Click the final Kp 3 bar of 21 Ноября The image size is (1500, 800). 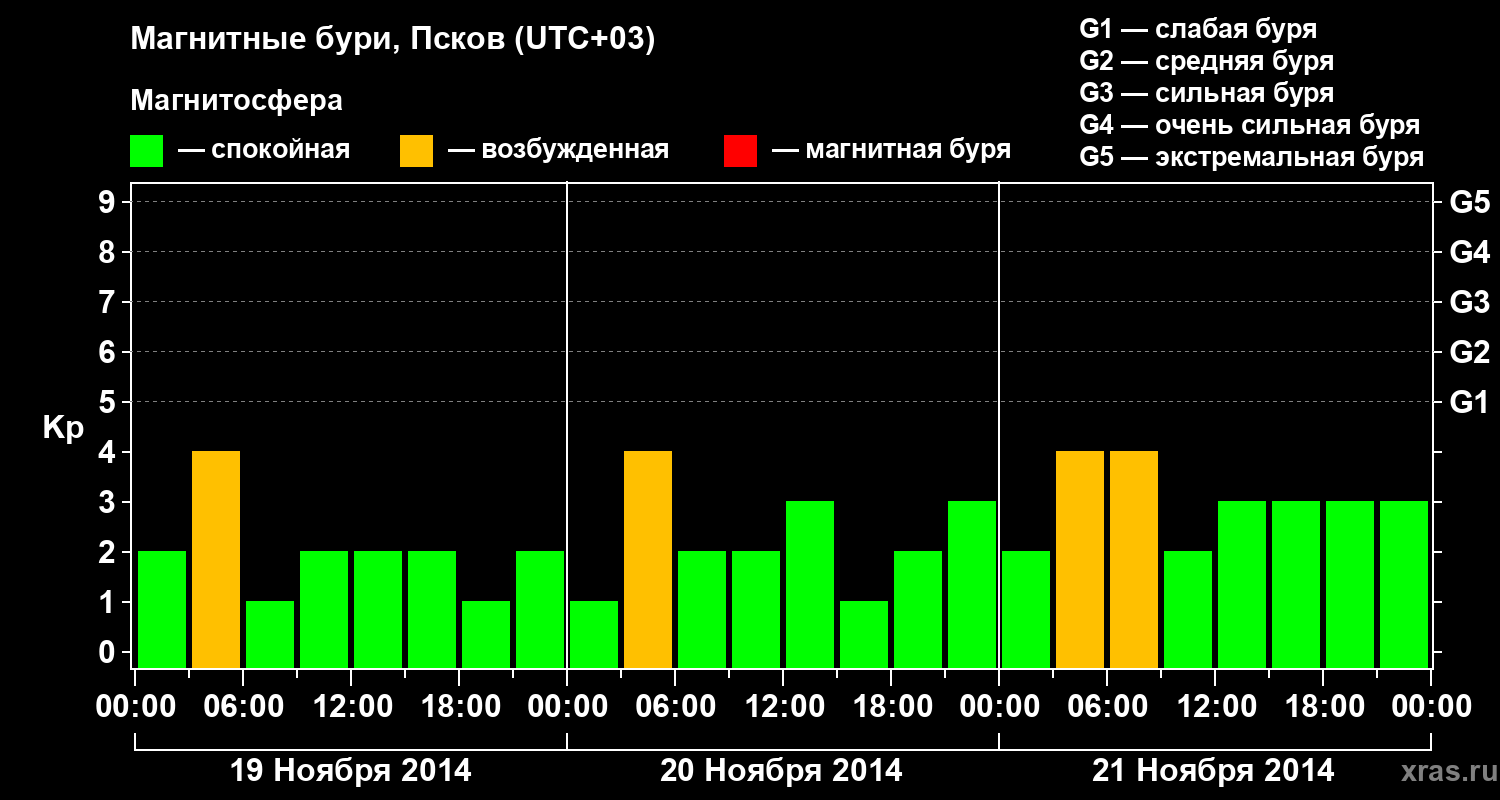1404,584
